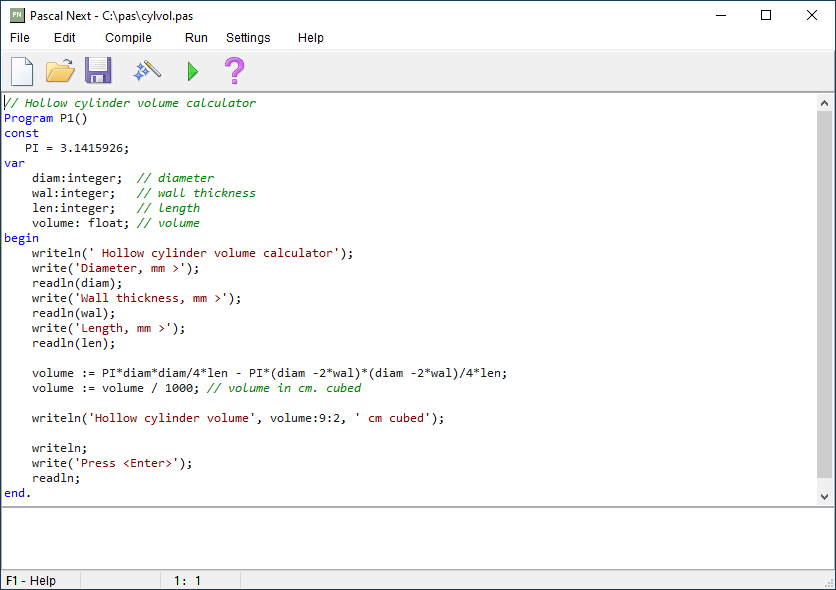Click the 'readln(wal);' line
This screenshot has width=836, height=590.
[73, 313]
